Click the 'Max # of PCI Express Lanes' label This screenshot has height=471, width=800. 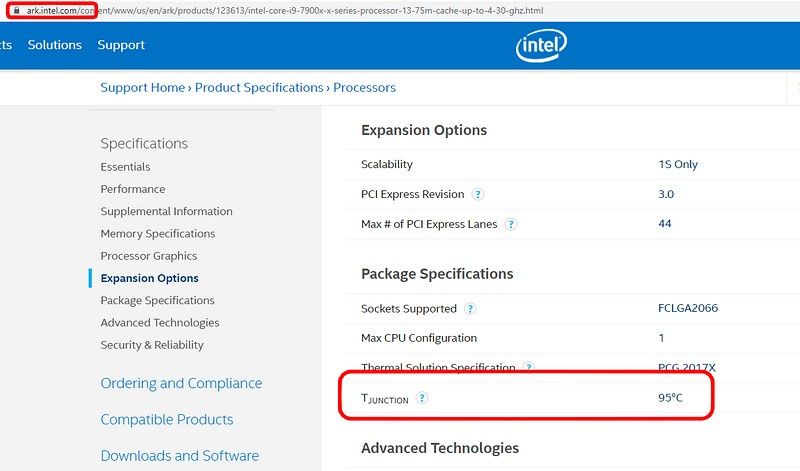(x=429, y=224)
